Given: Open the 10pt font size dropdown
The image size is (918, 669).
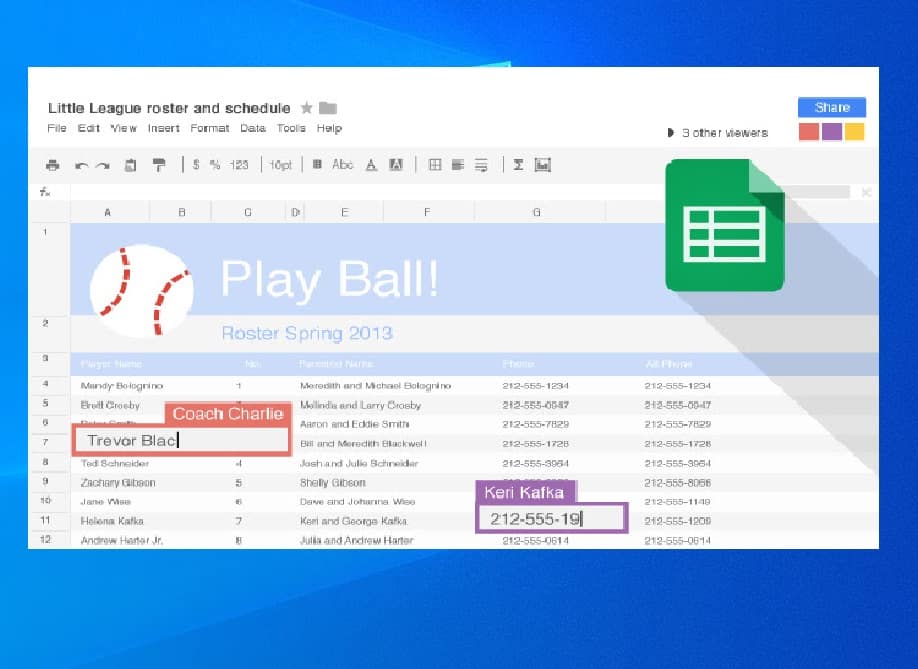Looking at the screenshot, I should [x=280, y=165].
